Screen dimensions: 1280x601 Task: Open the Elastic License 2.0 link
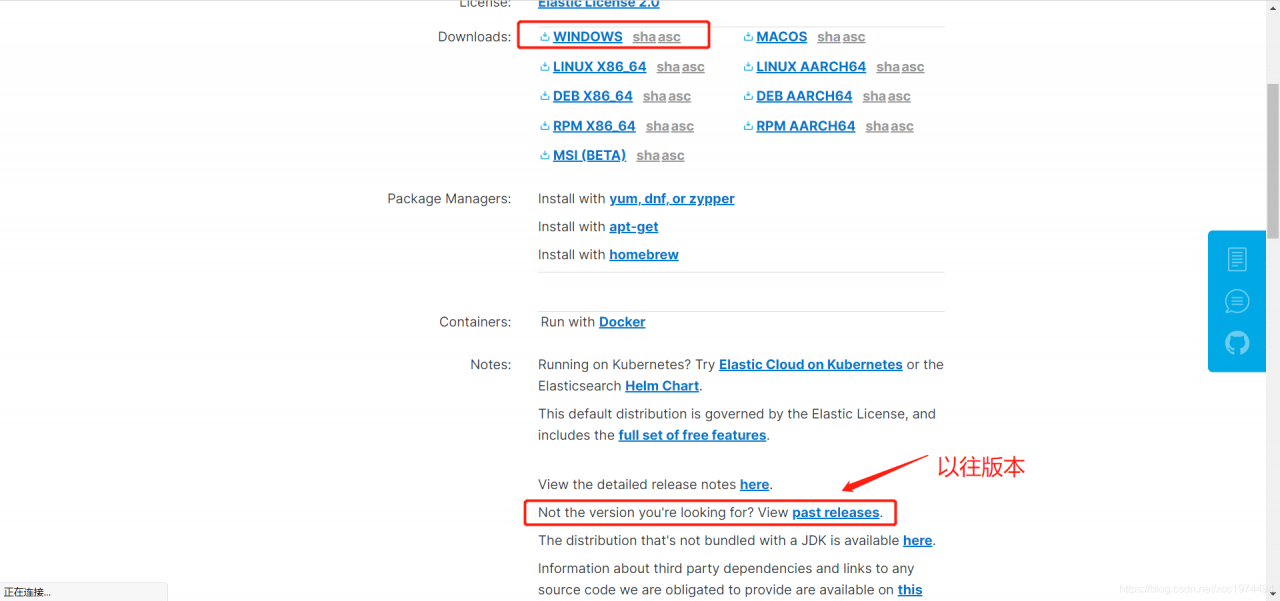coord(599,4)
